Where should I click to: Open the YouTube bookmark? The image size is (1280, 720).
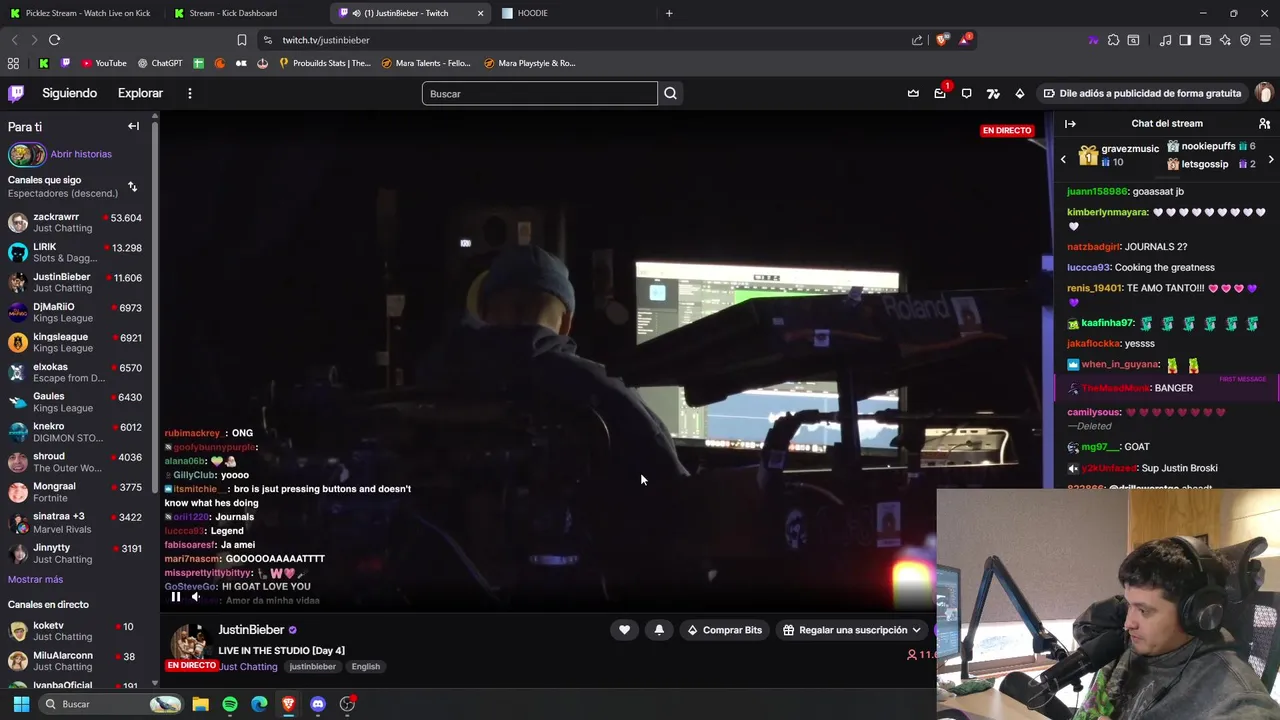click(x=104, y=63)
